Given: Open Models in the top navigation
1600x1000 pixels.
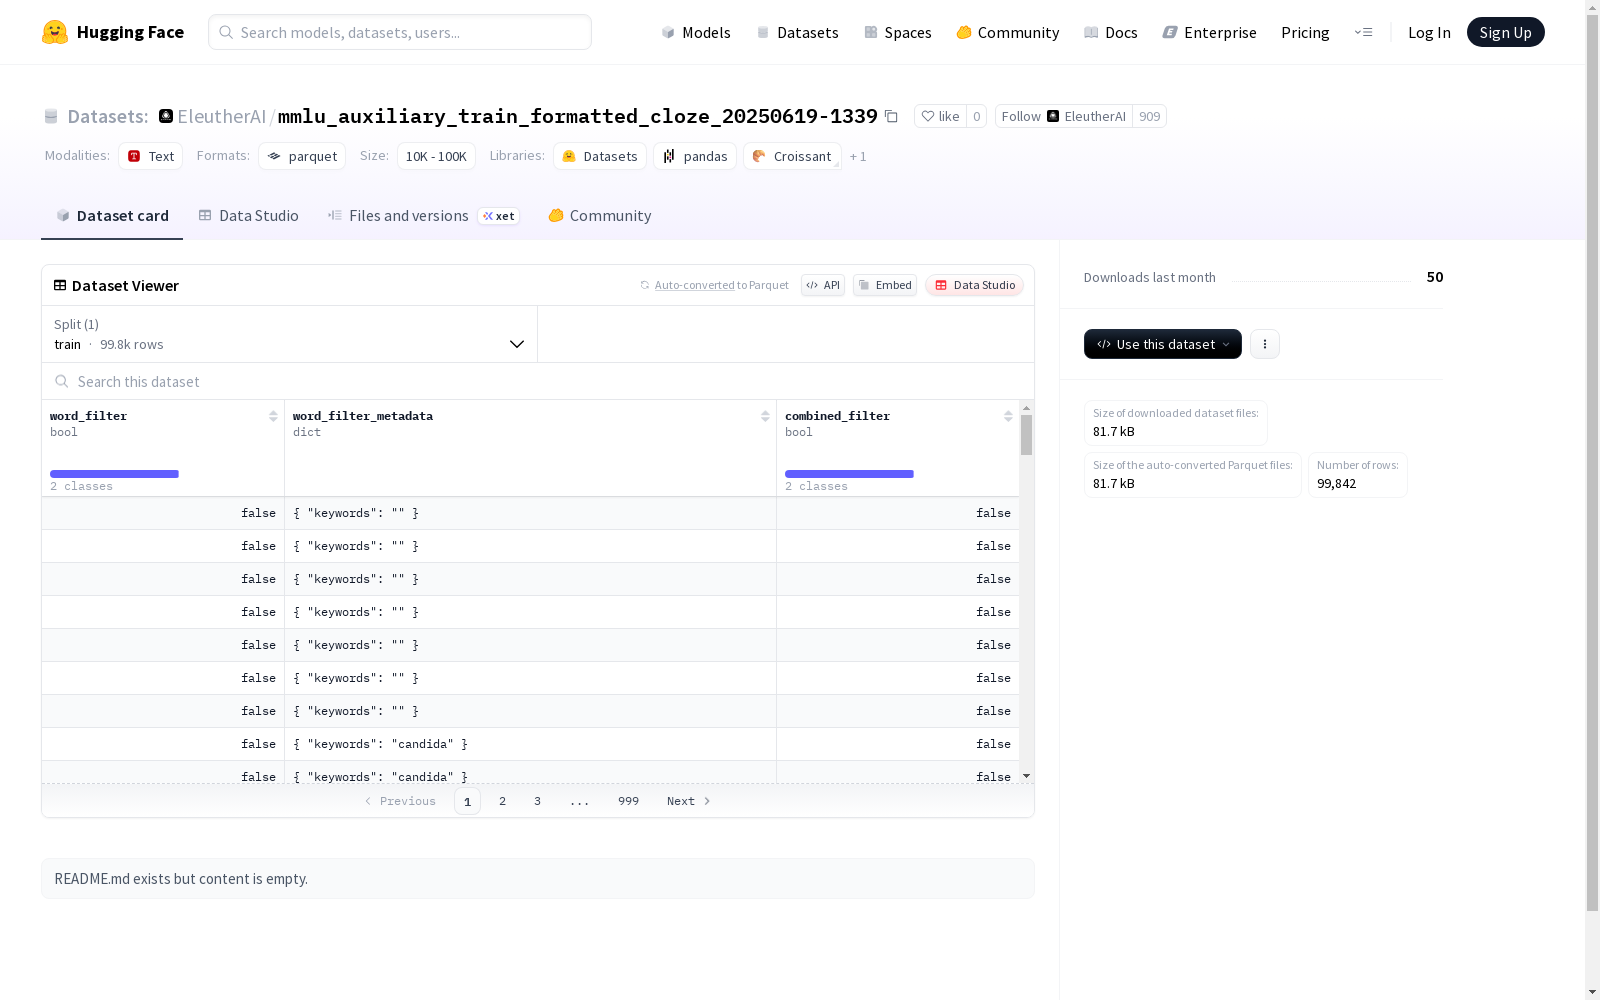Looking at the screenshot, I should pyautogui.click(x=696, y=32).
